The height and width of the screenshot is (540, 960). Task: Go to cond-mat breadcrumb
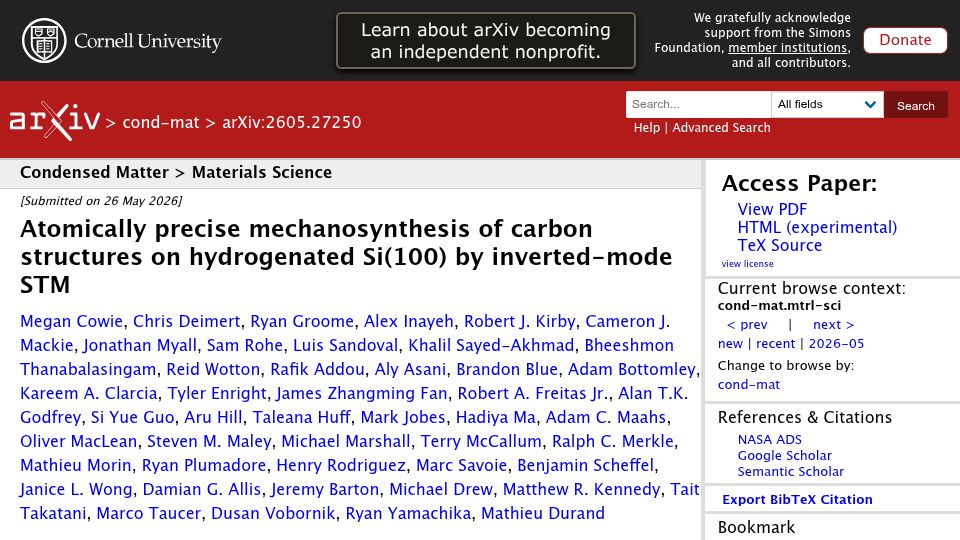pyautogui.click(x=160, y=122)
